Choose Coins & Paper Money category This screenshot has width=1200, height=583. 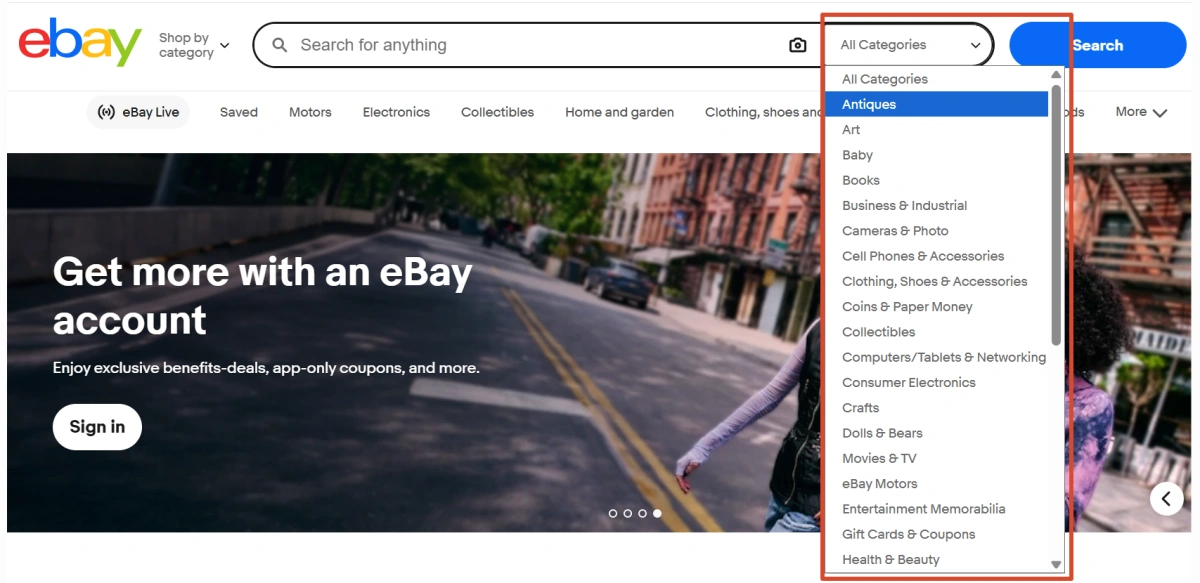pos(936,307)
